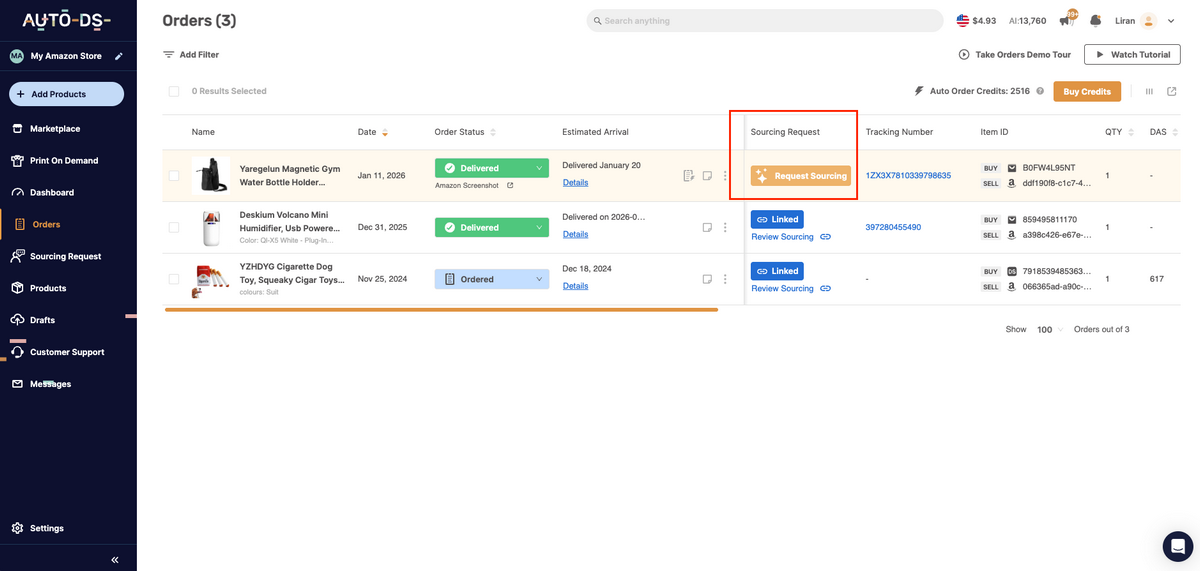Open the Yaregelun water bottle holder thumbnail
The height and width of the screenshot is (571, 1200).
(x=211, y=176)
